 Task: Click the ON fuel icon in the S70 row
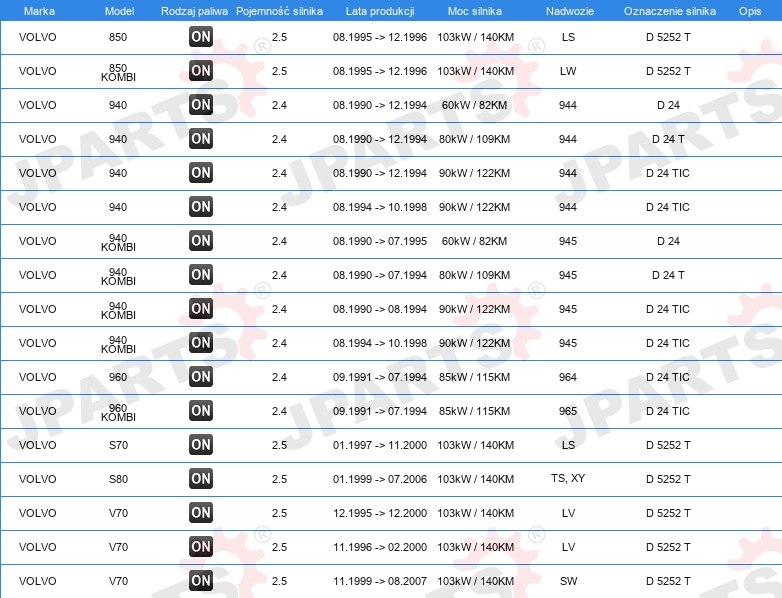click(201, 445)
